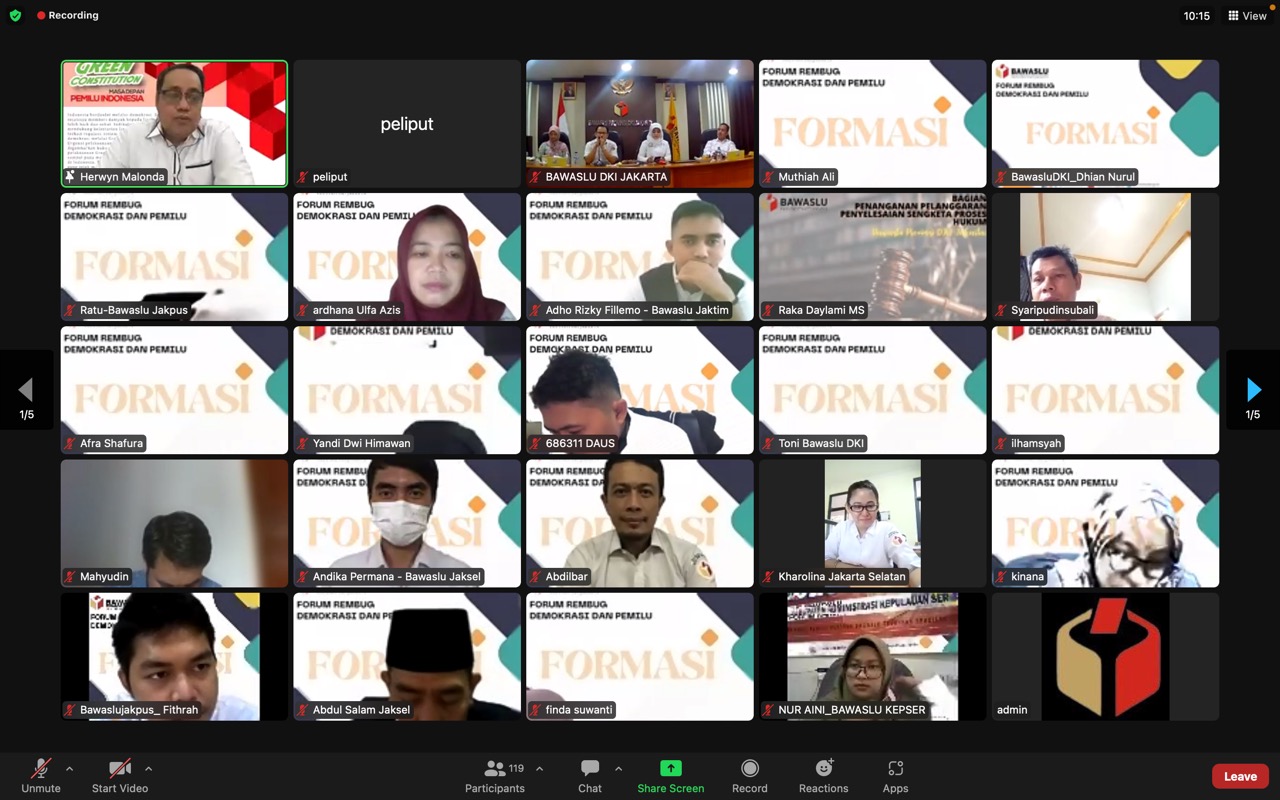
Task: Open the View layout menu
Action: pos(1247,16)
